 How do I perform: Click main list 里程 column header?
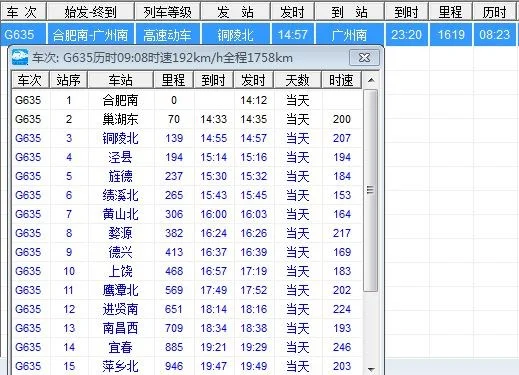click(x=450, y=12)
